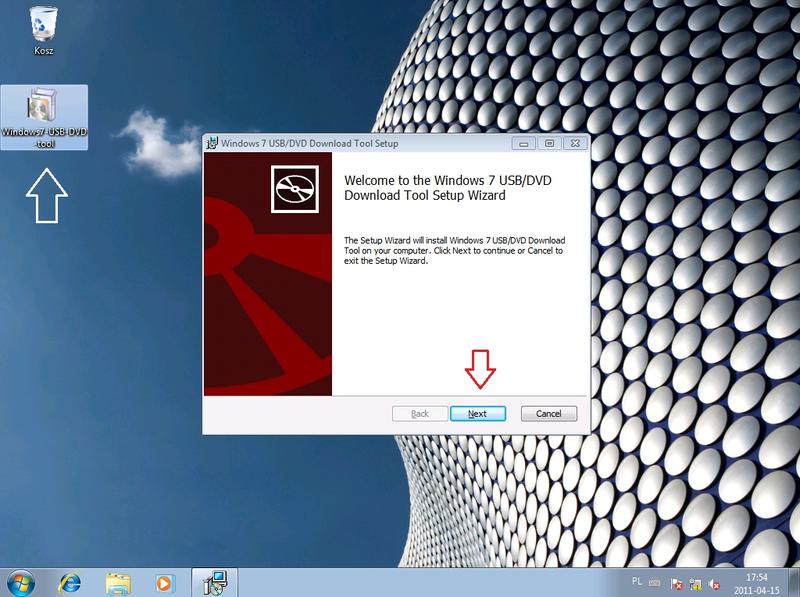This screenshot has width=800, height=597.
Task: Open the on-screen keyboard tray icon
Action: (654, 582)
